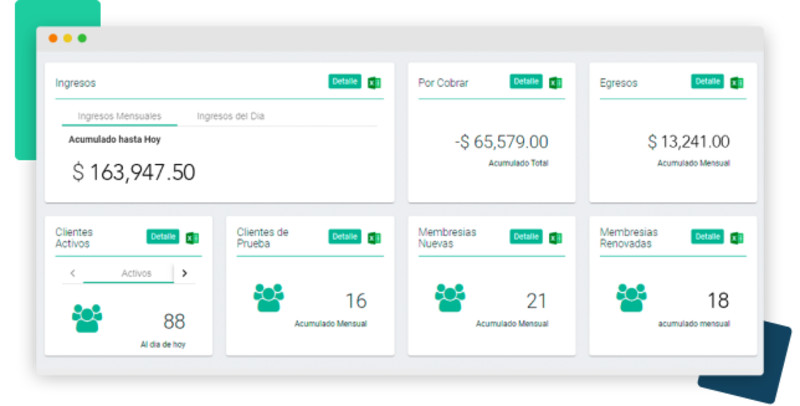Click the Acumulado hasta Hoy label
The image size is (800, 406).
click(x=114, y=139)
